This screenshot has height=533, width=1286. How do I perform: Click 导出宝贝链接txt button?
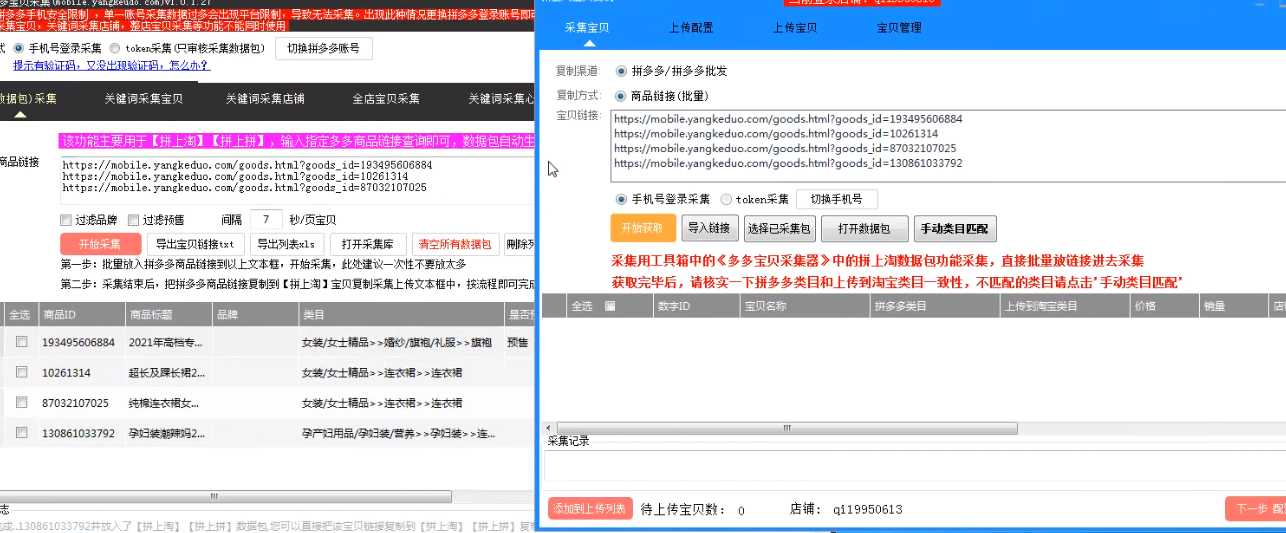(x=195, y=244)
